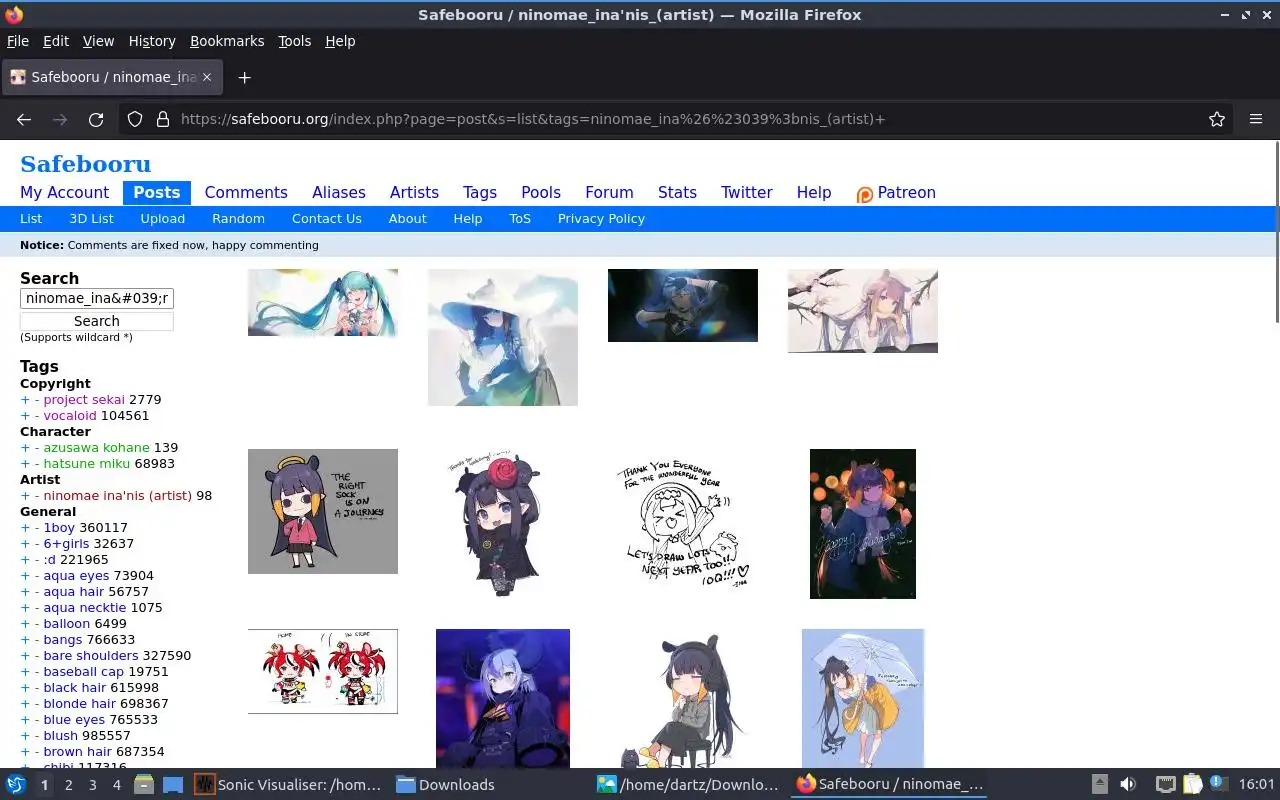Click the Safebooru site title link

click(86, 164)
